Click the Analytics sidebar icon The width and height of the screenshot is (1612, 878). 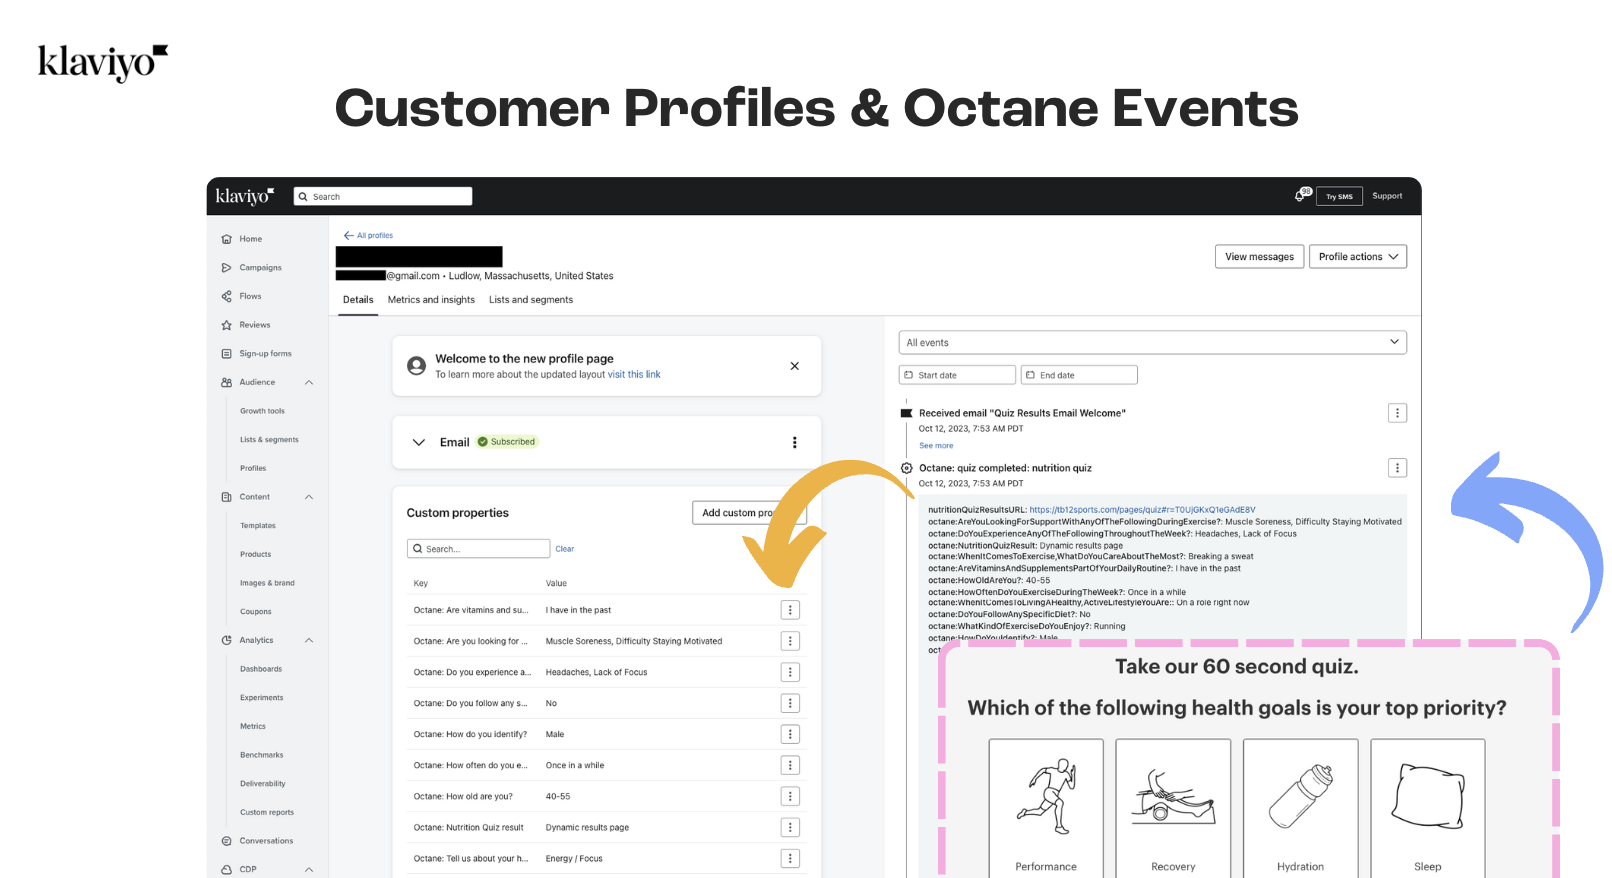(x=226, y=640)
